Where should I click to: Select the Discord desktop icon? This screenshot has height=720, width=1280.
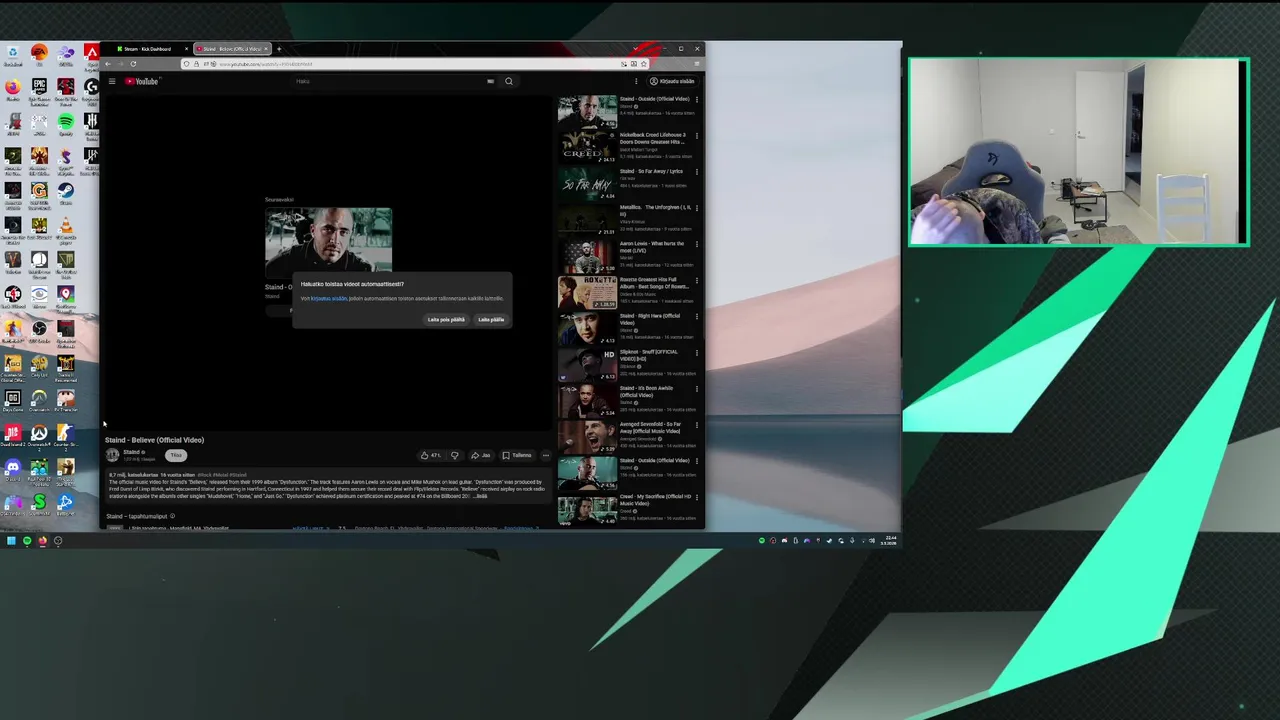pos(13,472)
